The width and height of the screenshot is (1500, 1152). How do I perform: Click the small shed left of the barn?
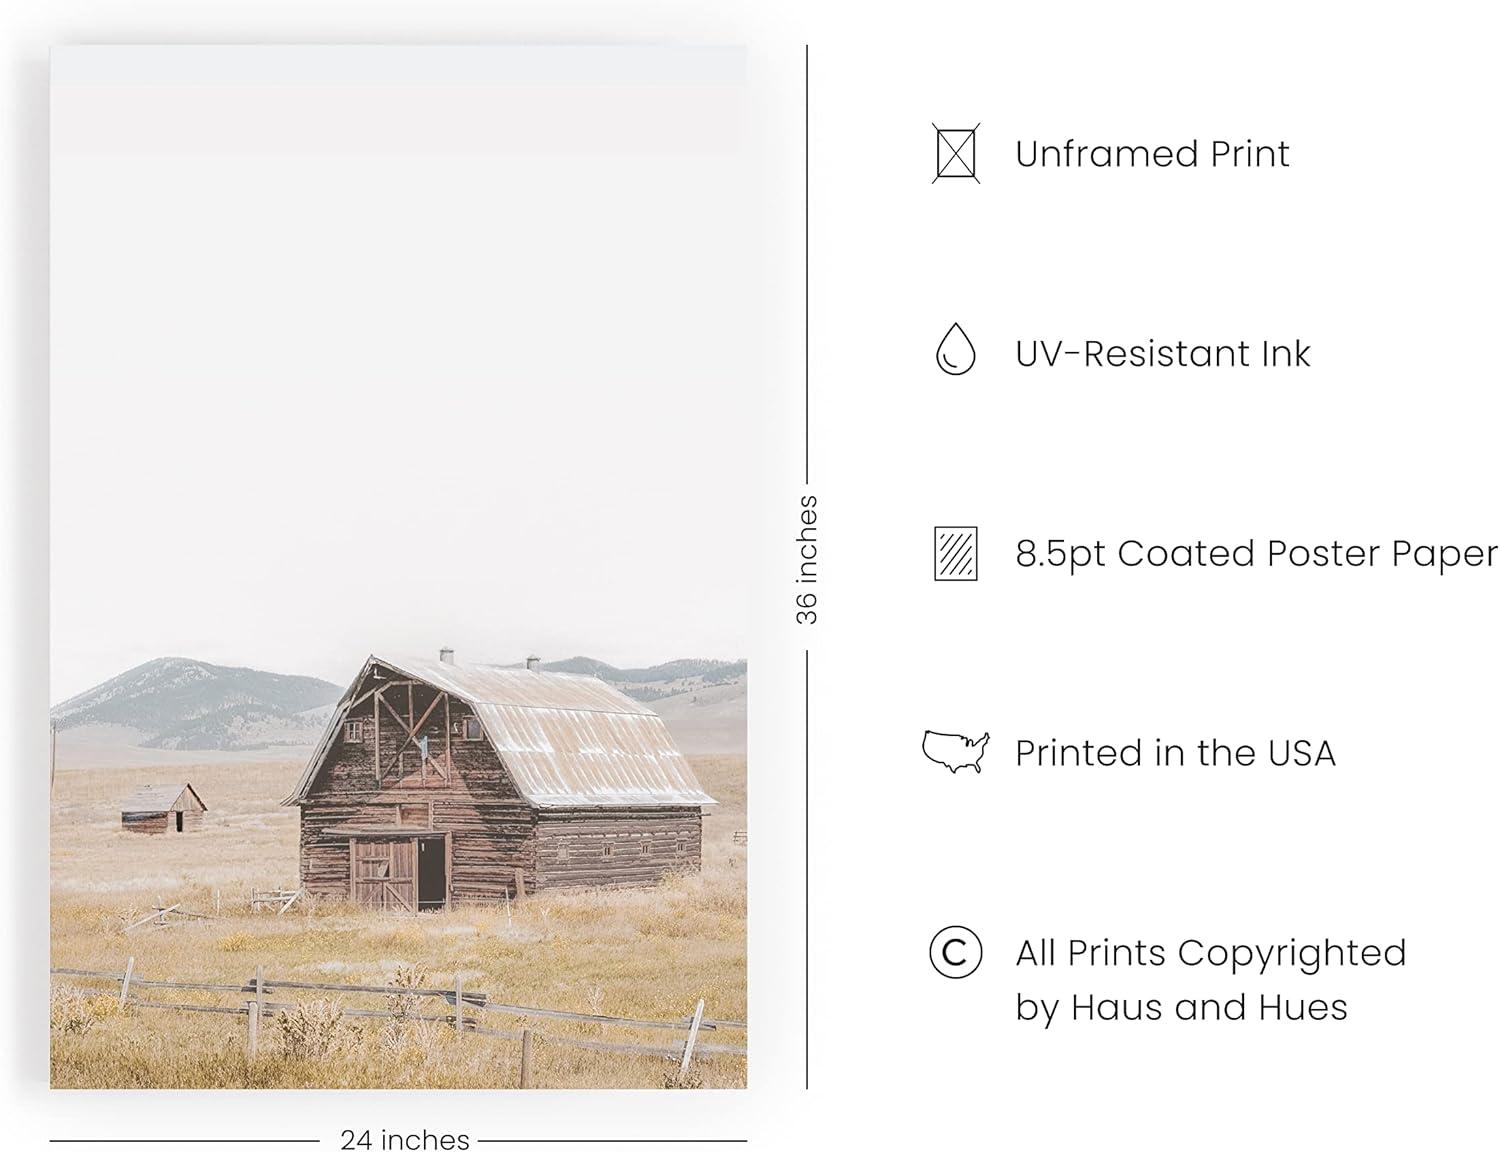pos(163,808)
